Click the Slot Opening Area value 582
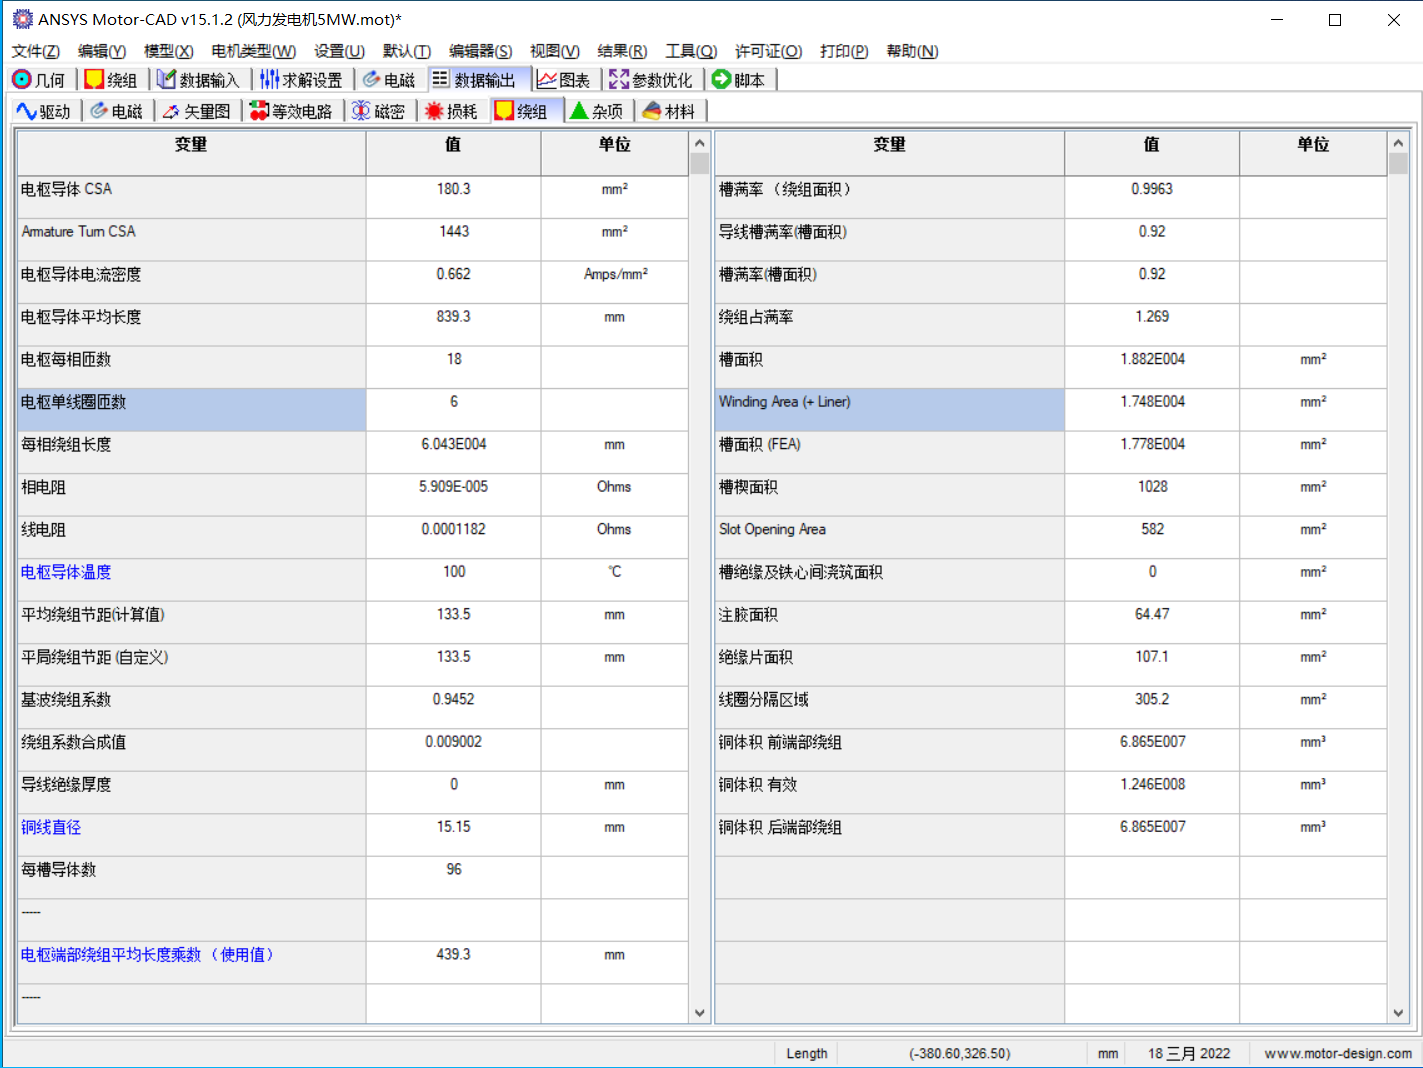 pos(1152,529)
